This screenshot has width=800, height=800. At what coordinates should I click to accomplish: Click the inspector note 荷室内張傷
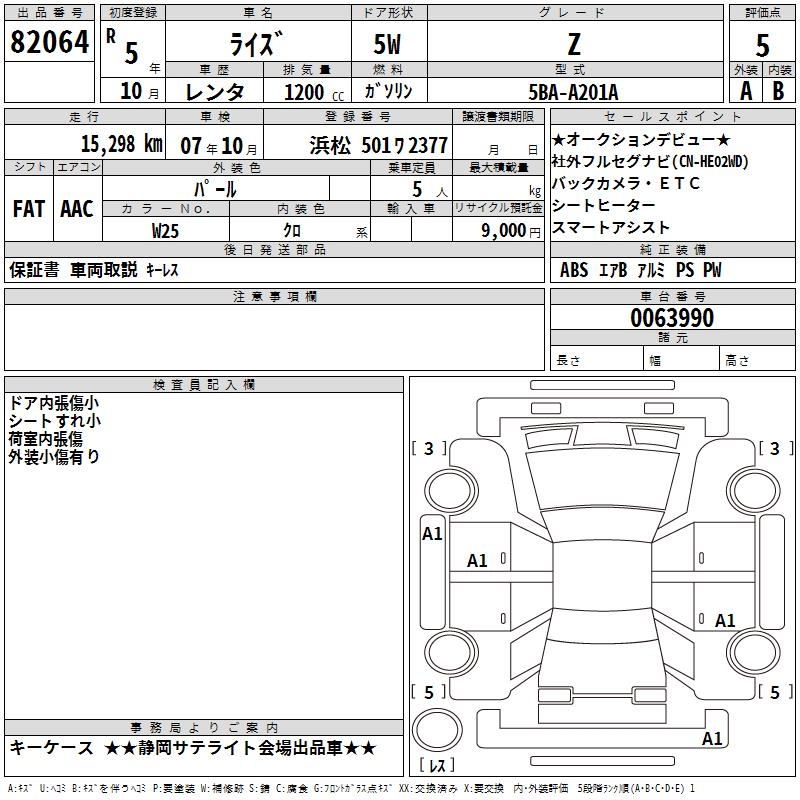click(45, 439)
